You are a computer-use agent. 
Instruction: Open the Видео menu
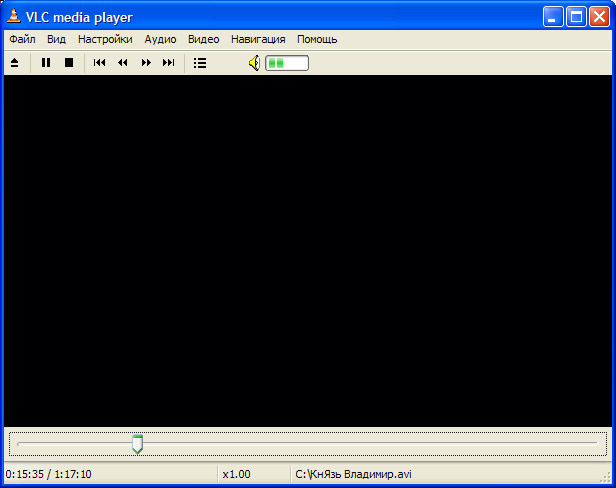[x=204, y=39]
